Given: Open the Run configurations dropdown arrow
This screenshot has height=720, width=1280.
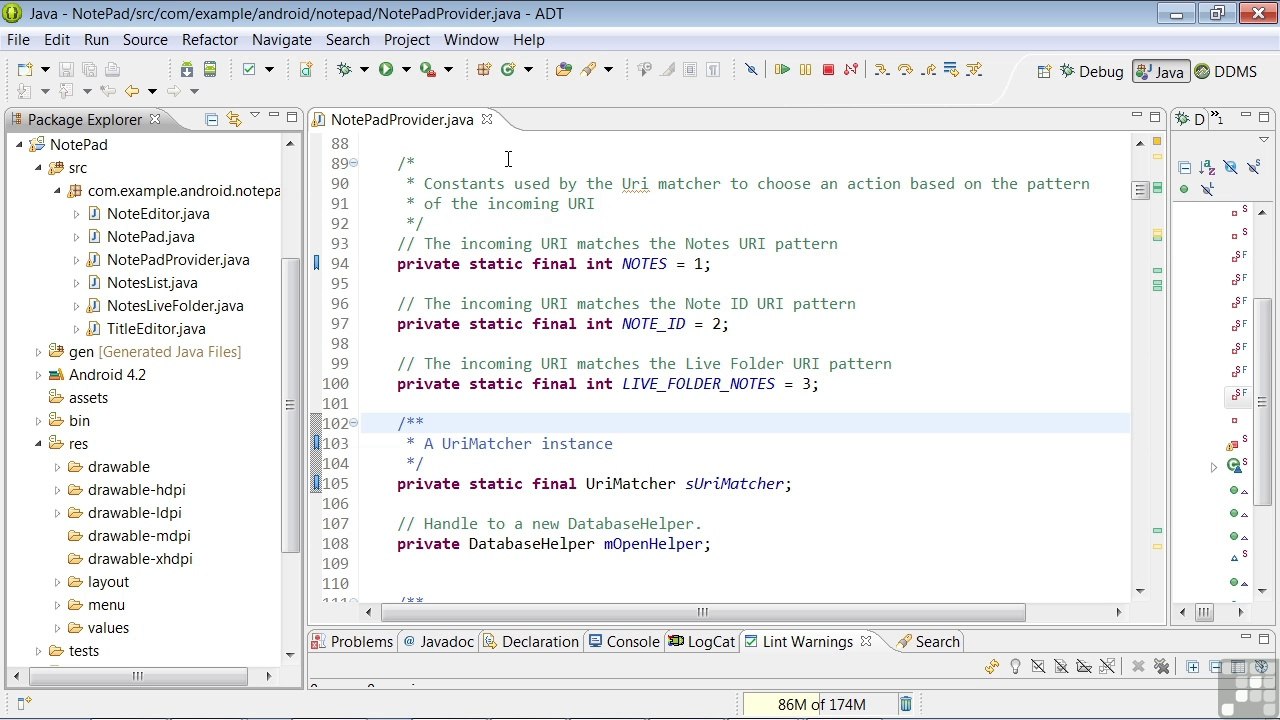Looking at the screenshot, I should click(405, 69).
